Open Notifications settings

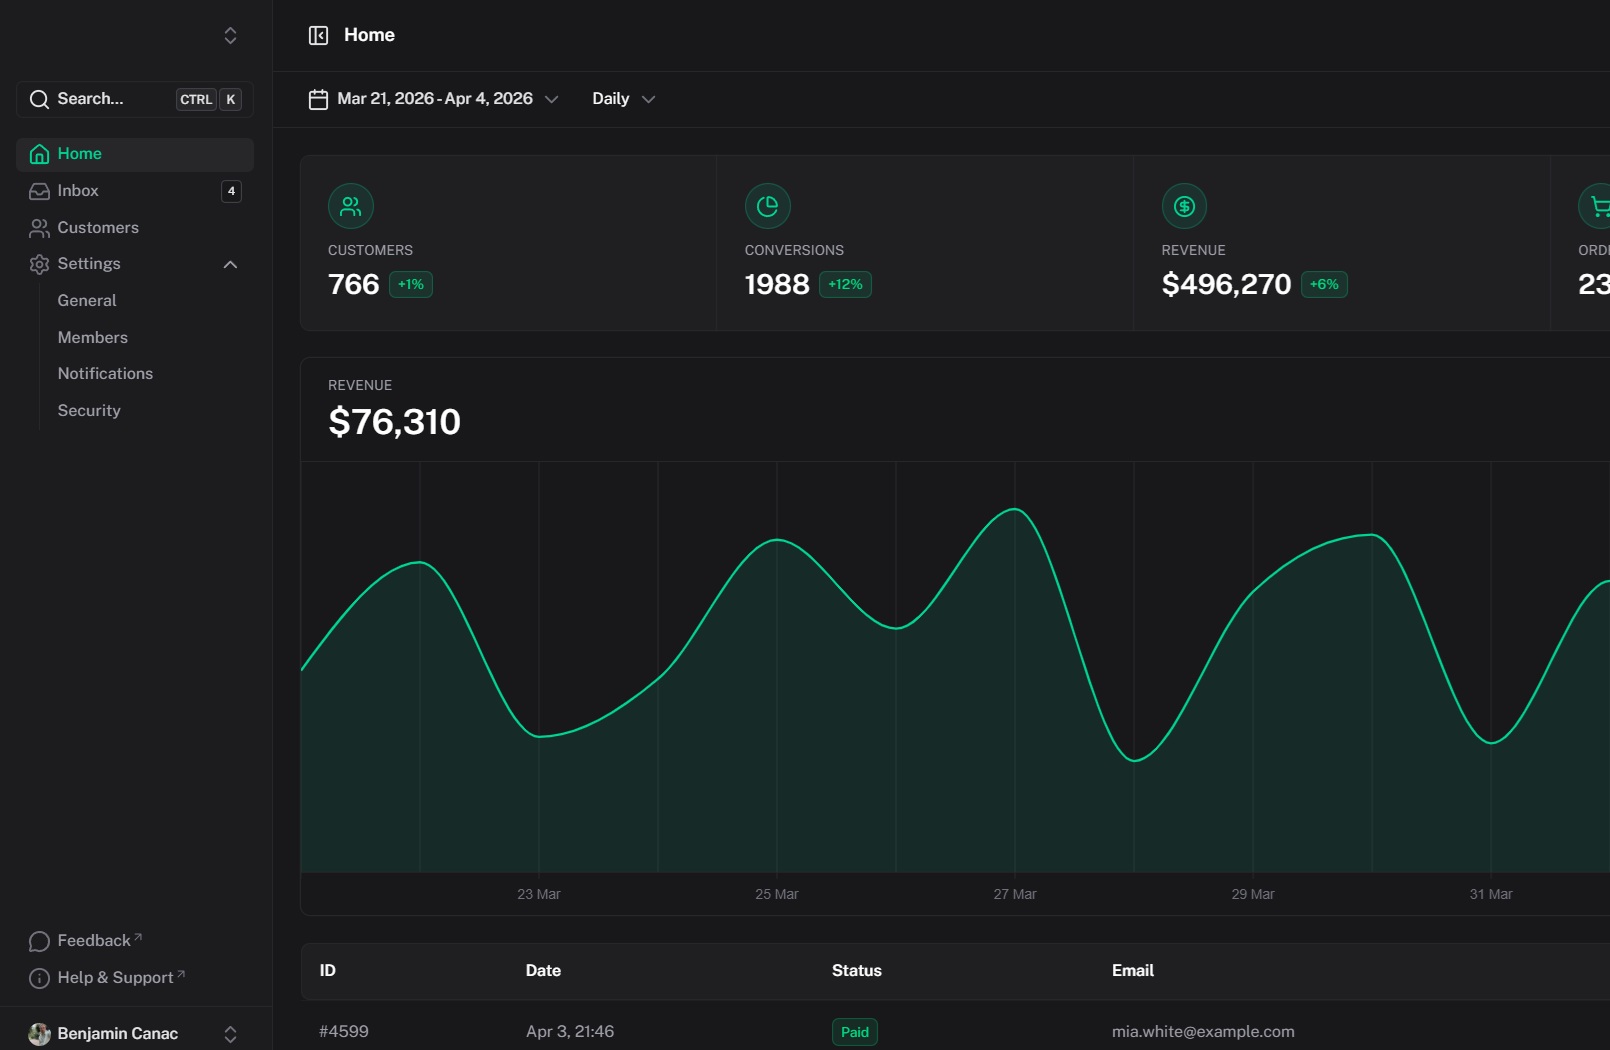point(105,374)
